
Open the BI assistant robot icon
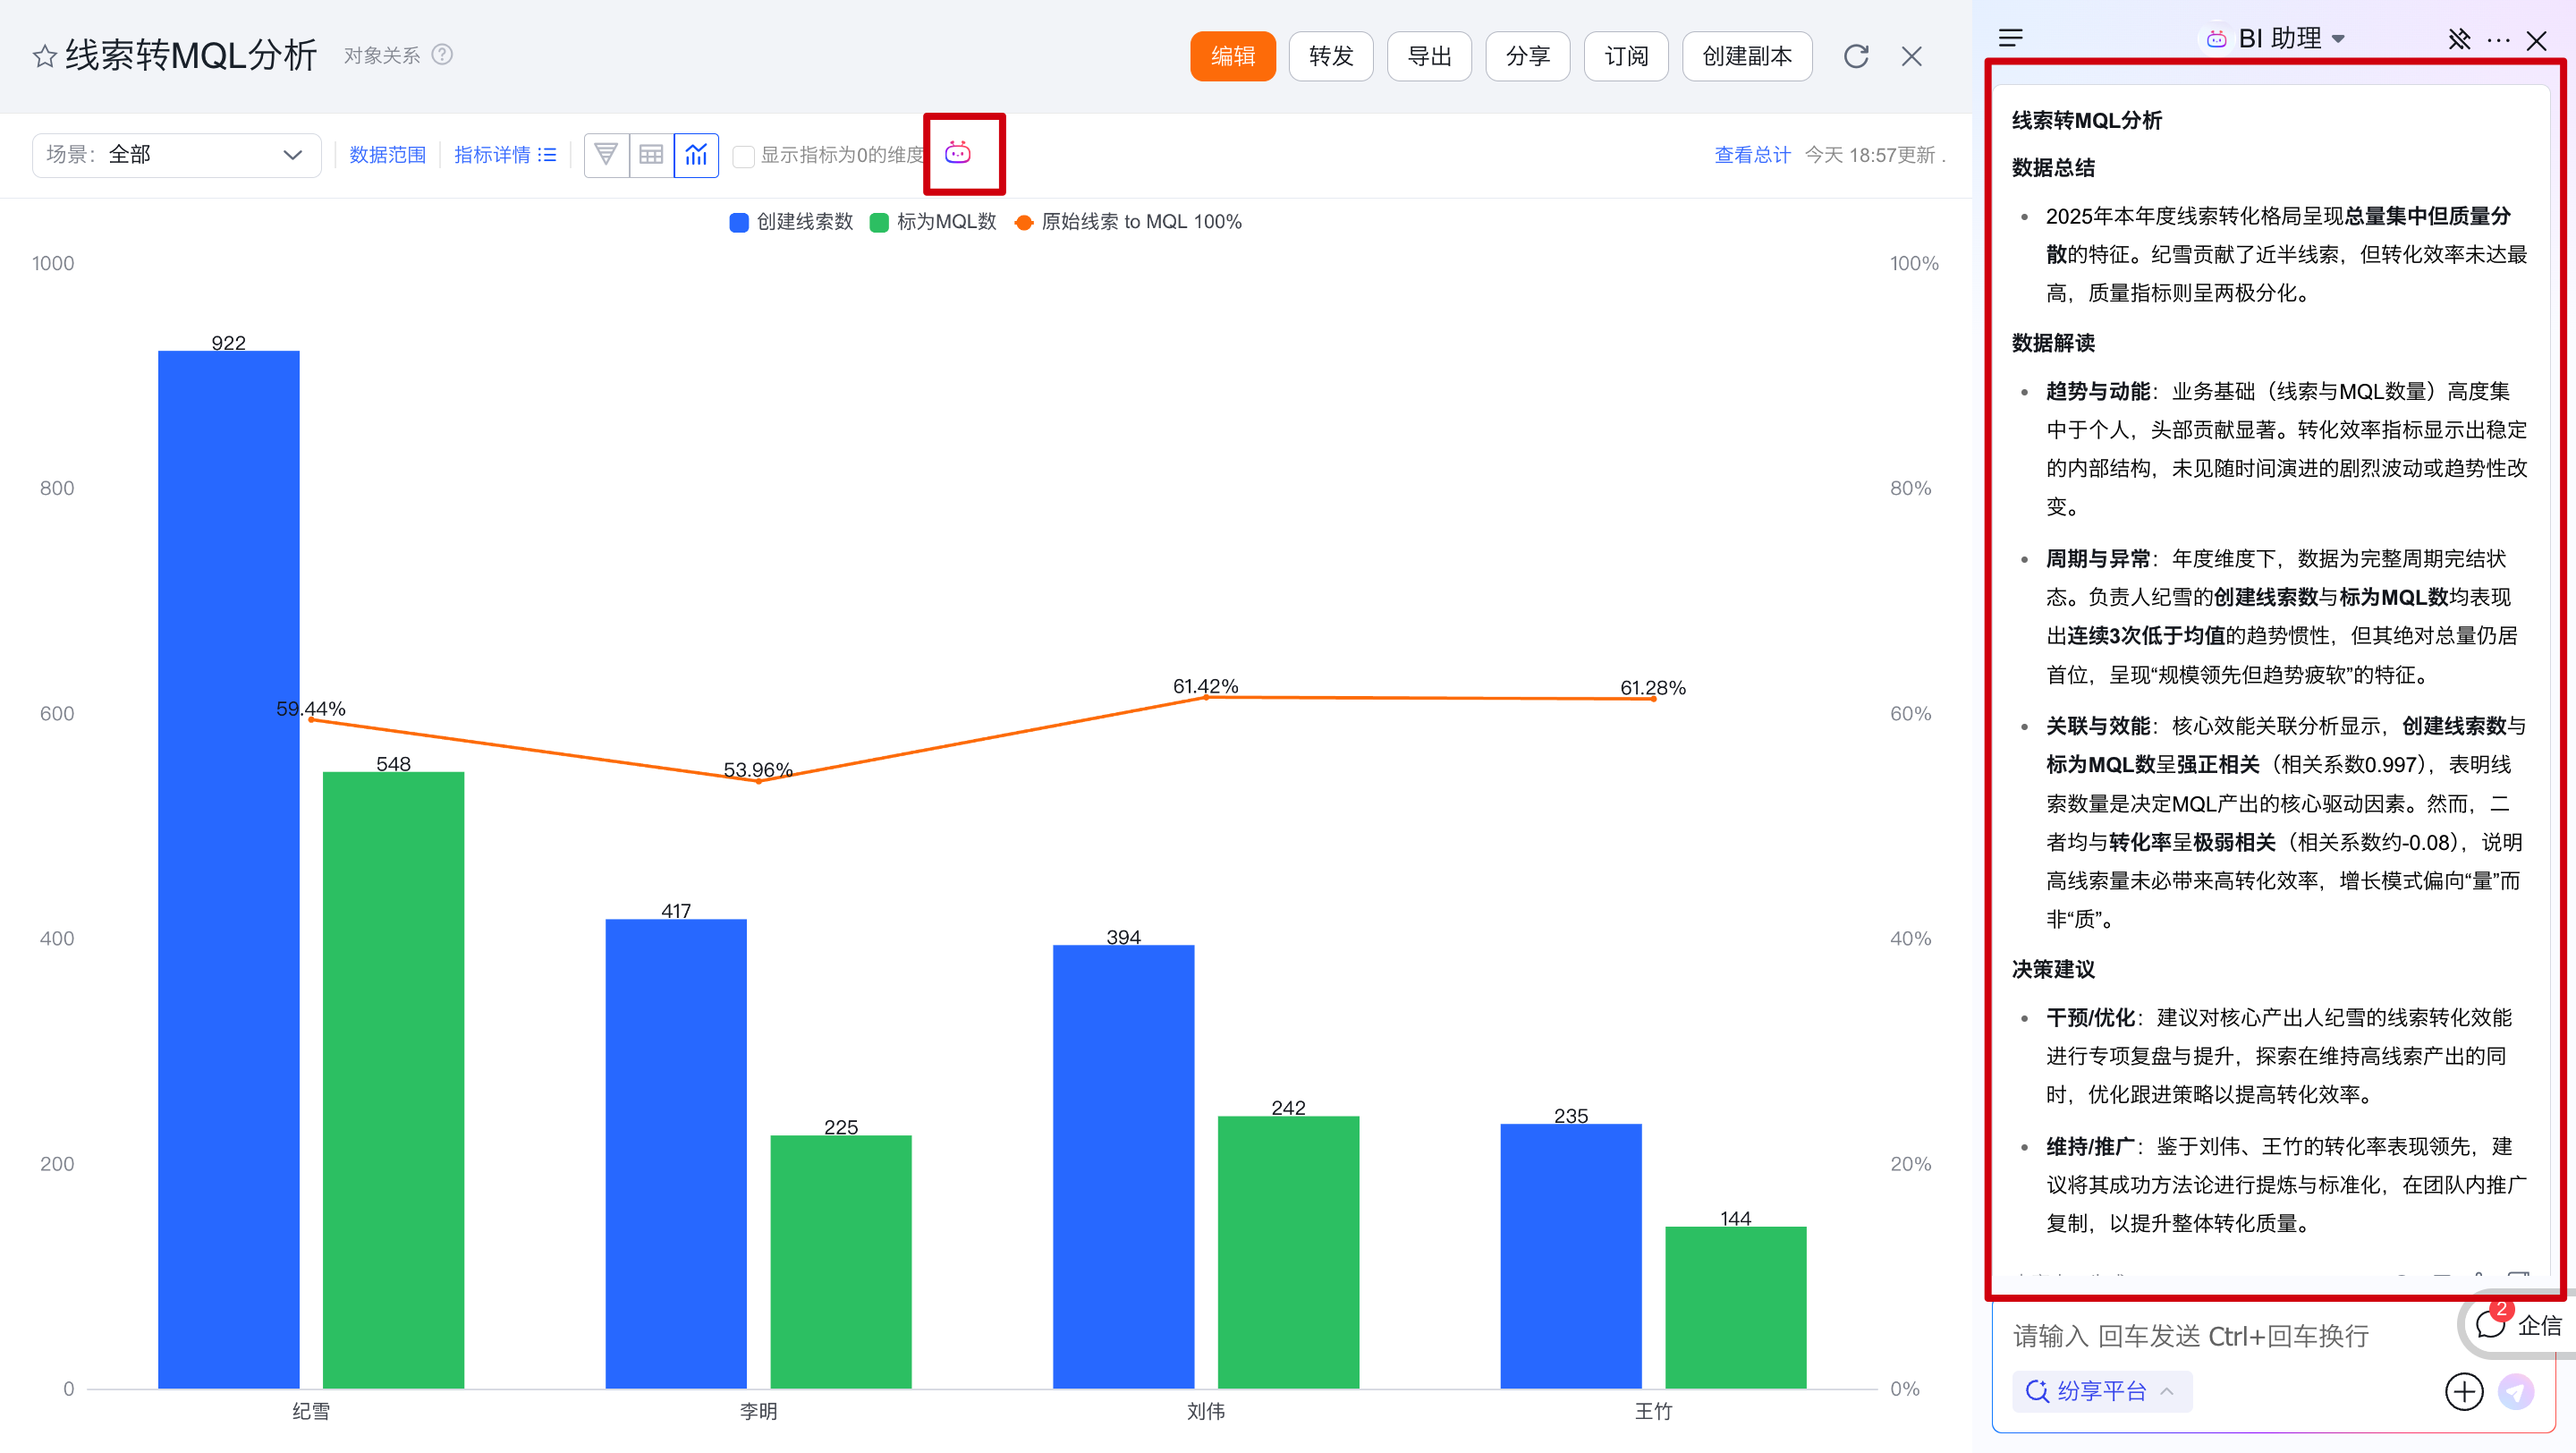958,153
